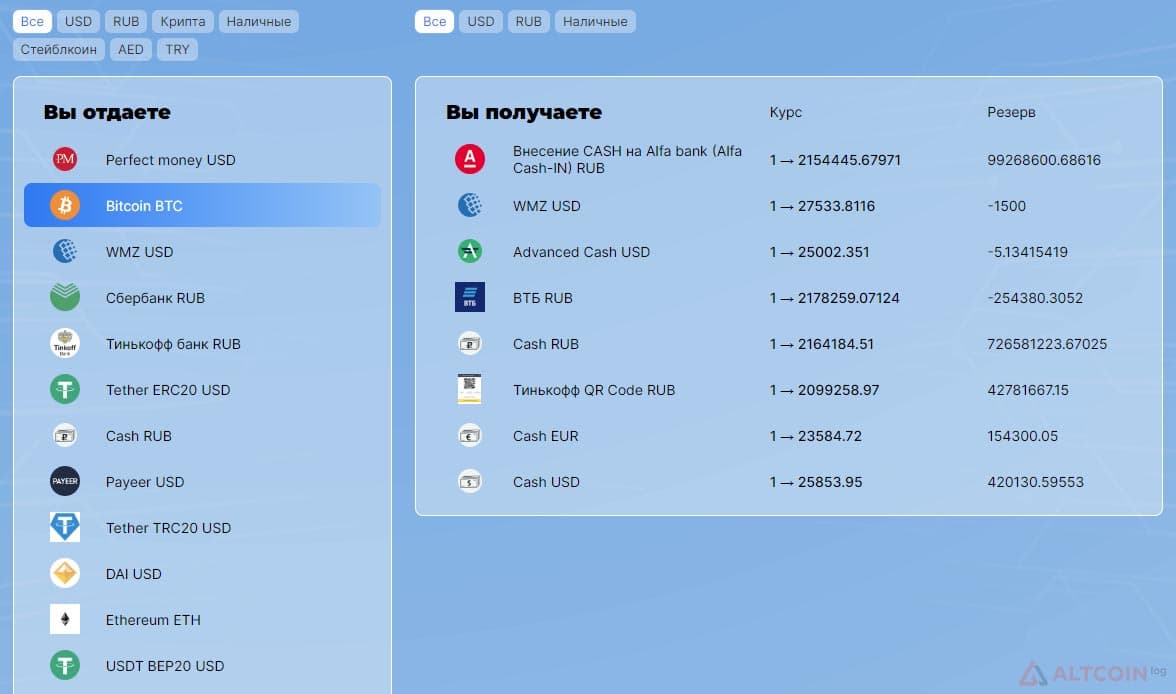This screenshot has width=1176, height=694.
Task: Click the red Alfa bank icon
Action: (x=470, y=159)
